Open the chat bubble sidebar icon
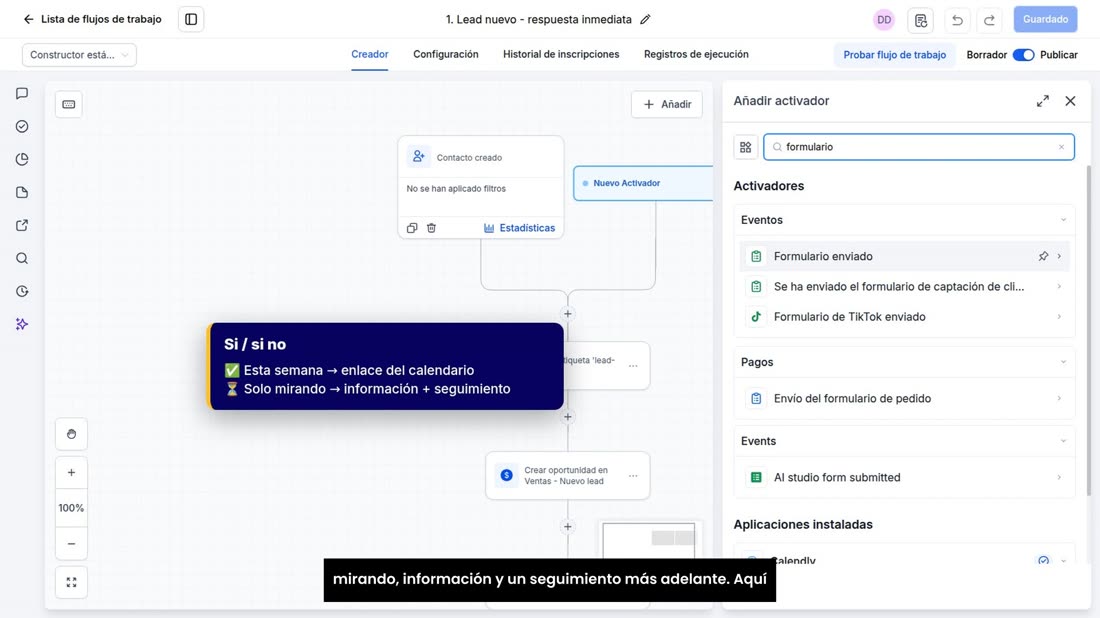The height and width of the screenshot is (618, 1100). coord(22,93)
